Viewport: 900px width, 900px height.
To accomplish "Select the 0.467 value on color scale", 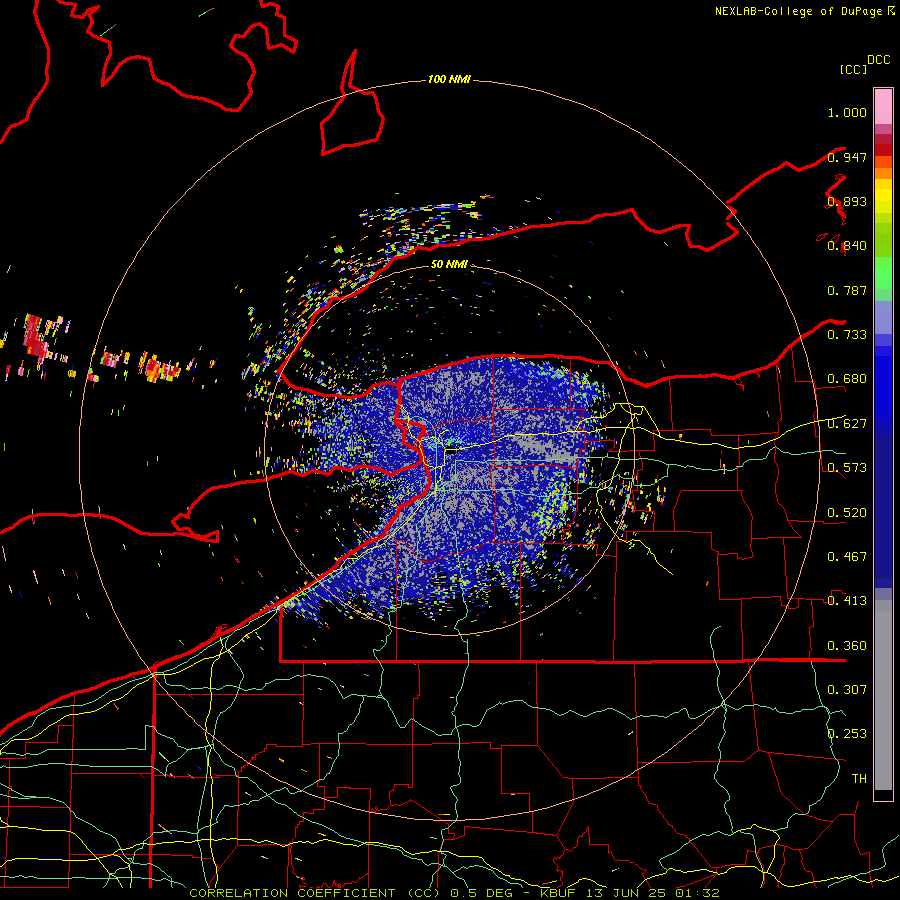I will pyautogui.click(x=847, y=557).
